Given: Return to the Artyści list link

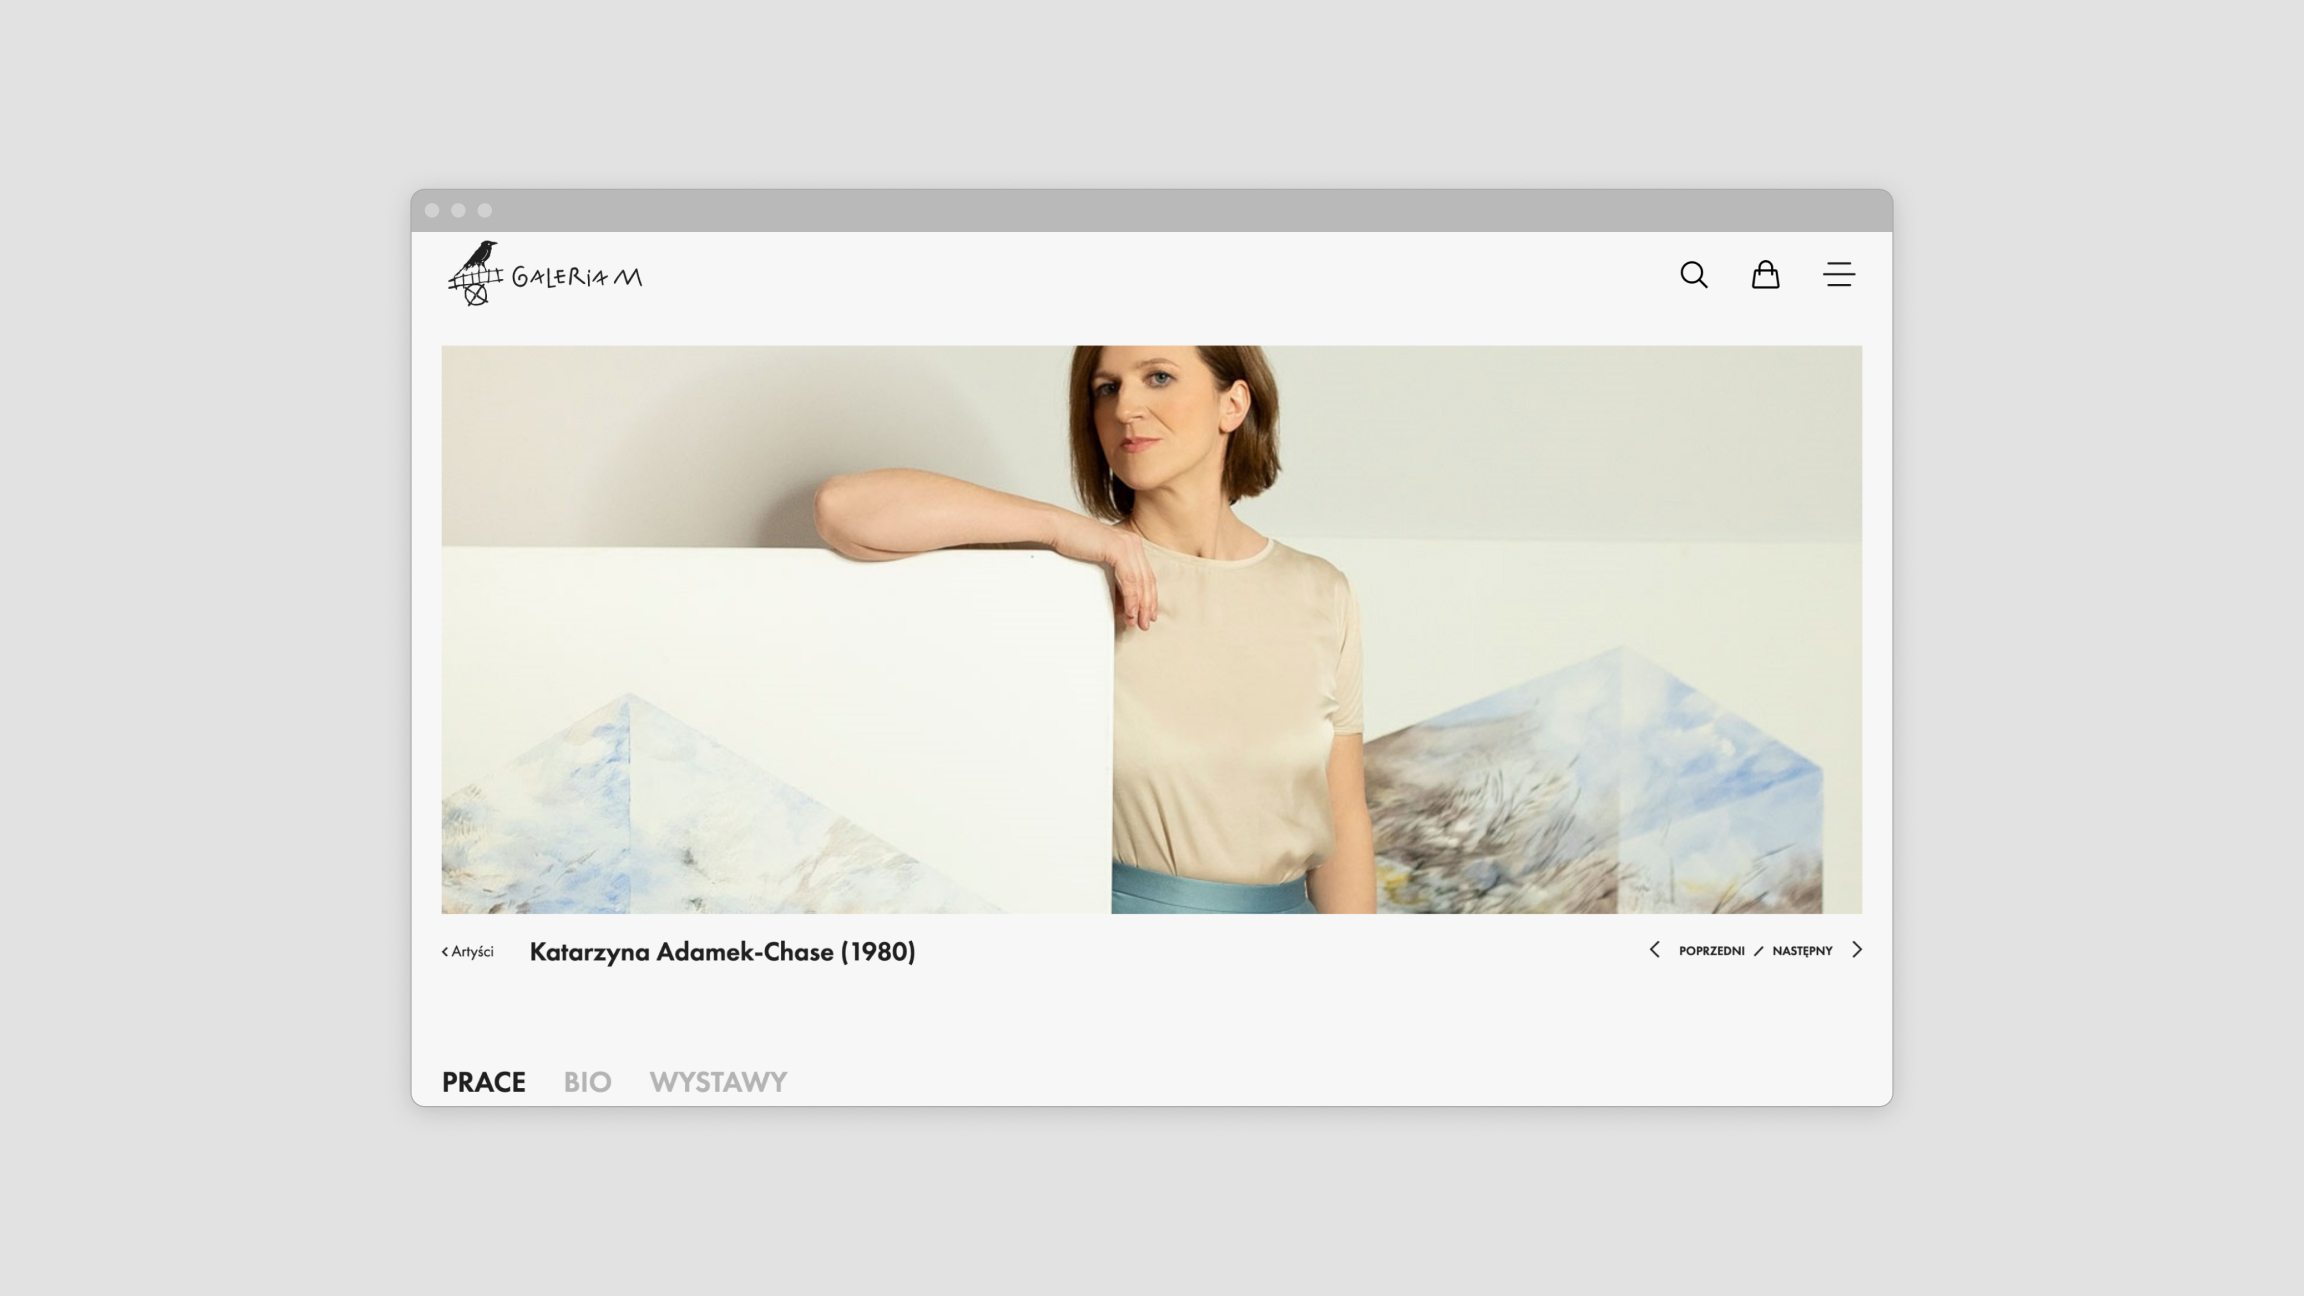Looking at the screenshot, I should tap(468, 951).
